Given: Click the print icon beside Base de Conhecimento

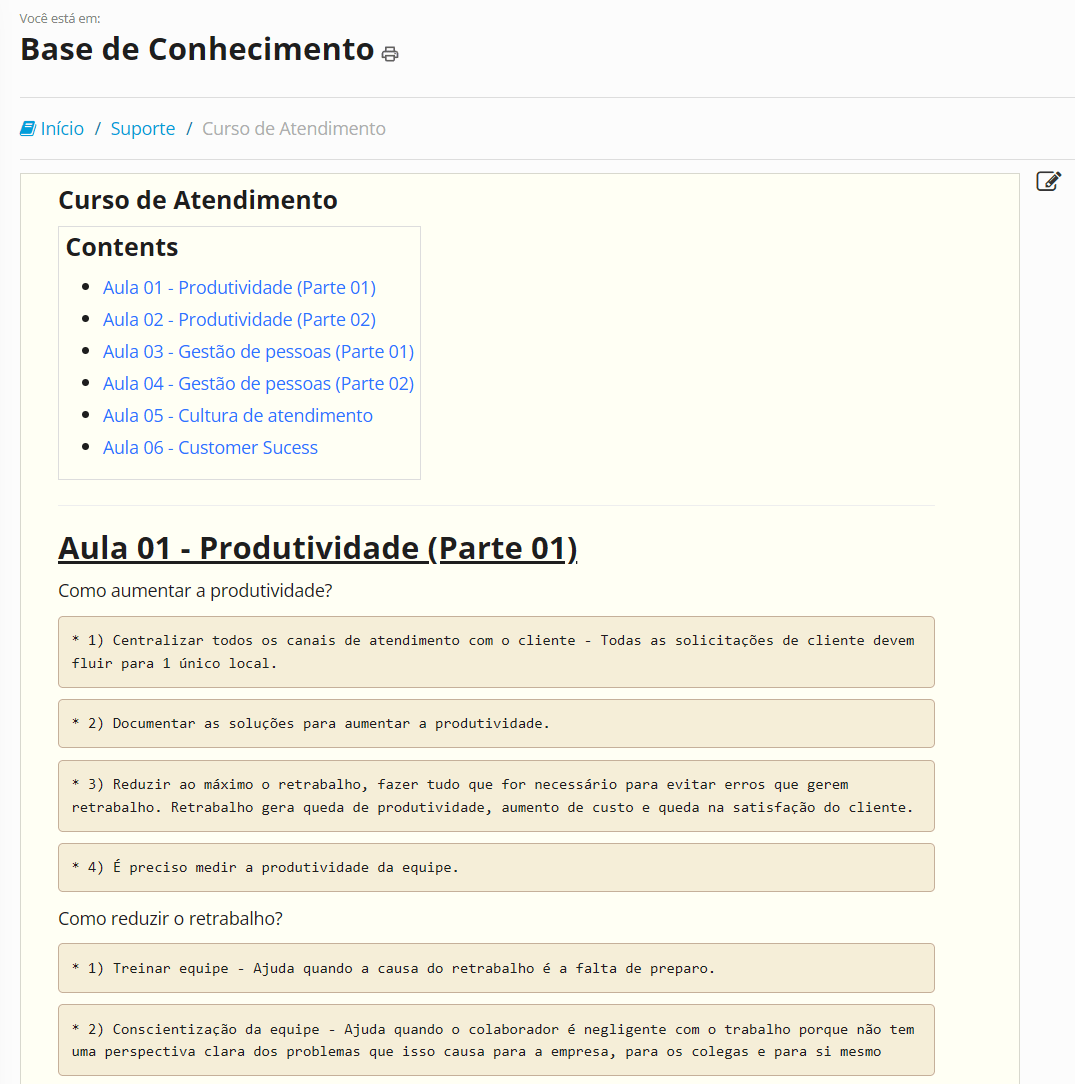Looking at the screenshot, I should pos(390,54).
